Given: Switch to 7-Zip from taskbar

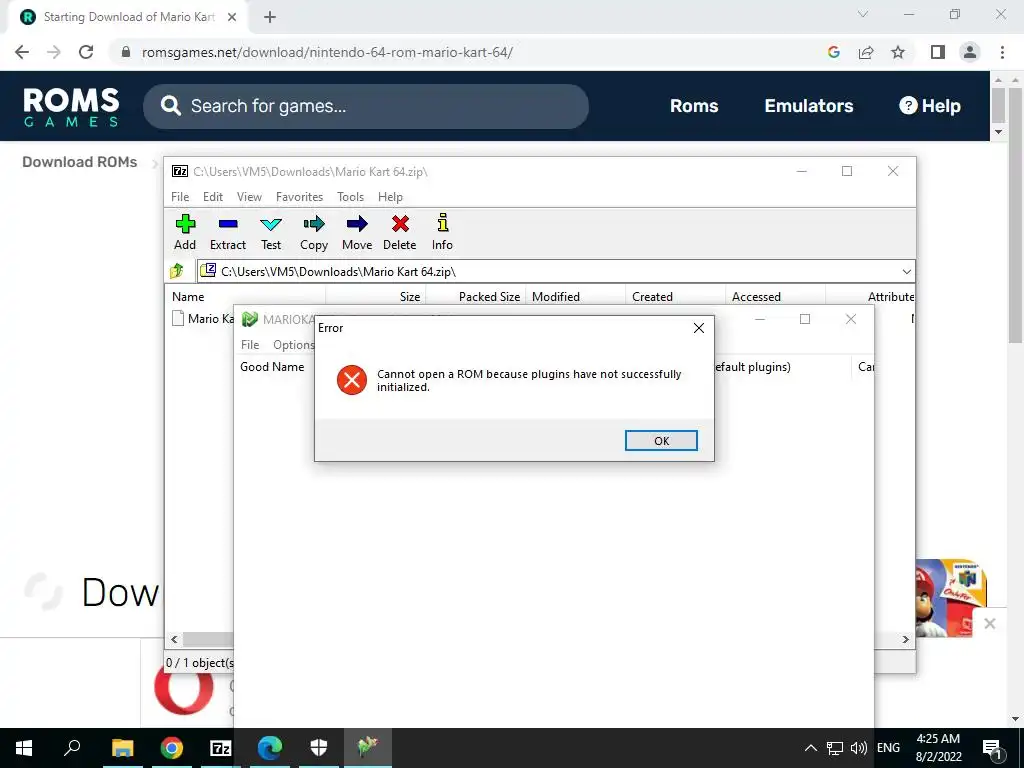Looking at the screenshot, I should pos(221,747).
